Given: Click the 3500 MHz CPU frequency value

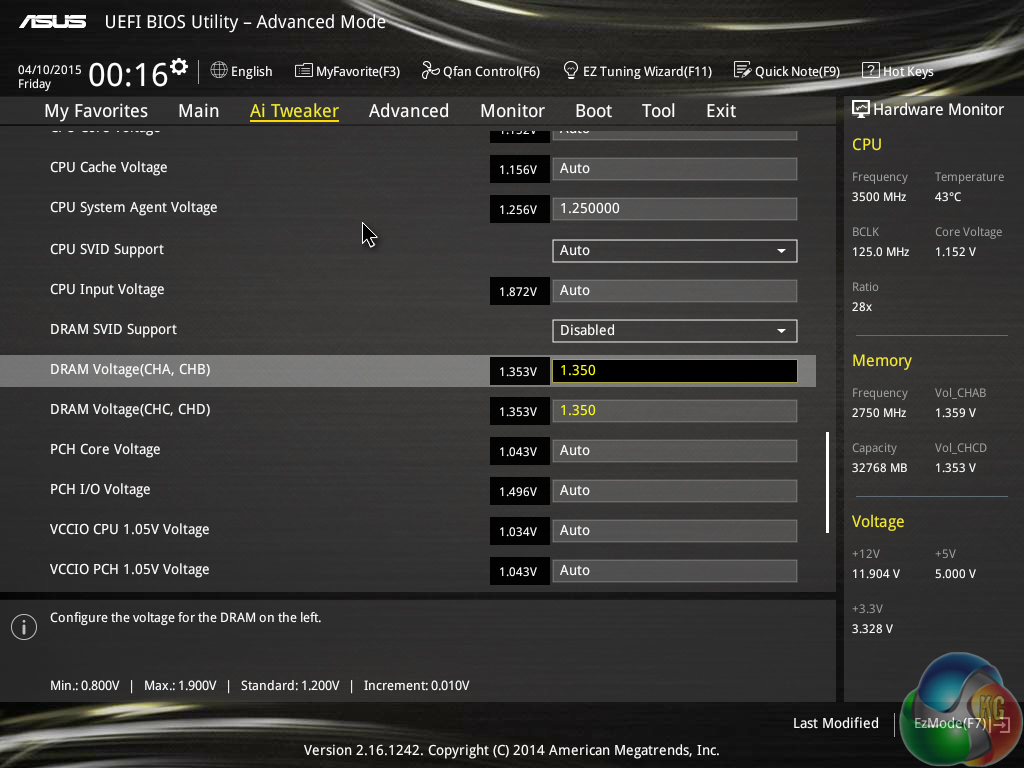Looking at the screenshot, I should 878,197.
